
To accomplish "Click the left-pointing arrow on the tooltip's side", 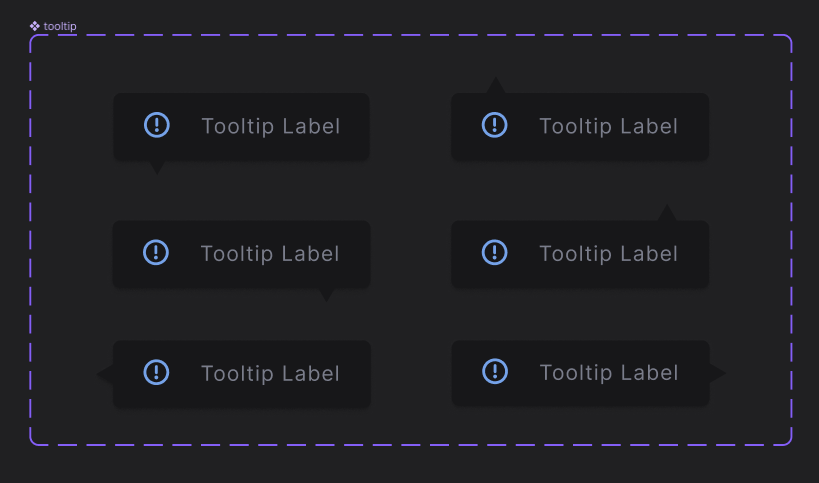I will 104,374.
